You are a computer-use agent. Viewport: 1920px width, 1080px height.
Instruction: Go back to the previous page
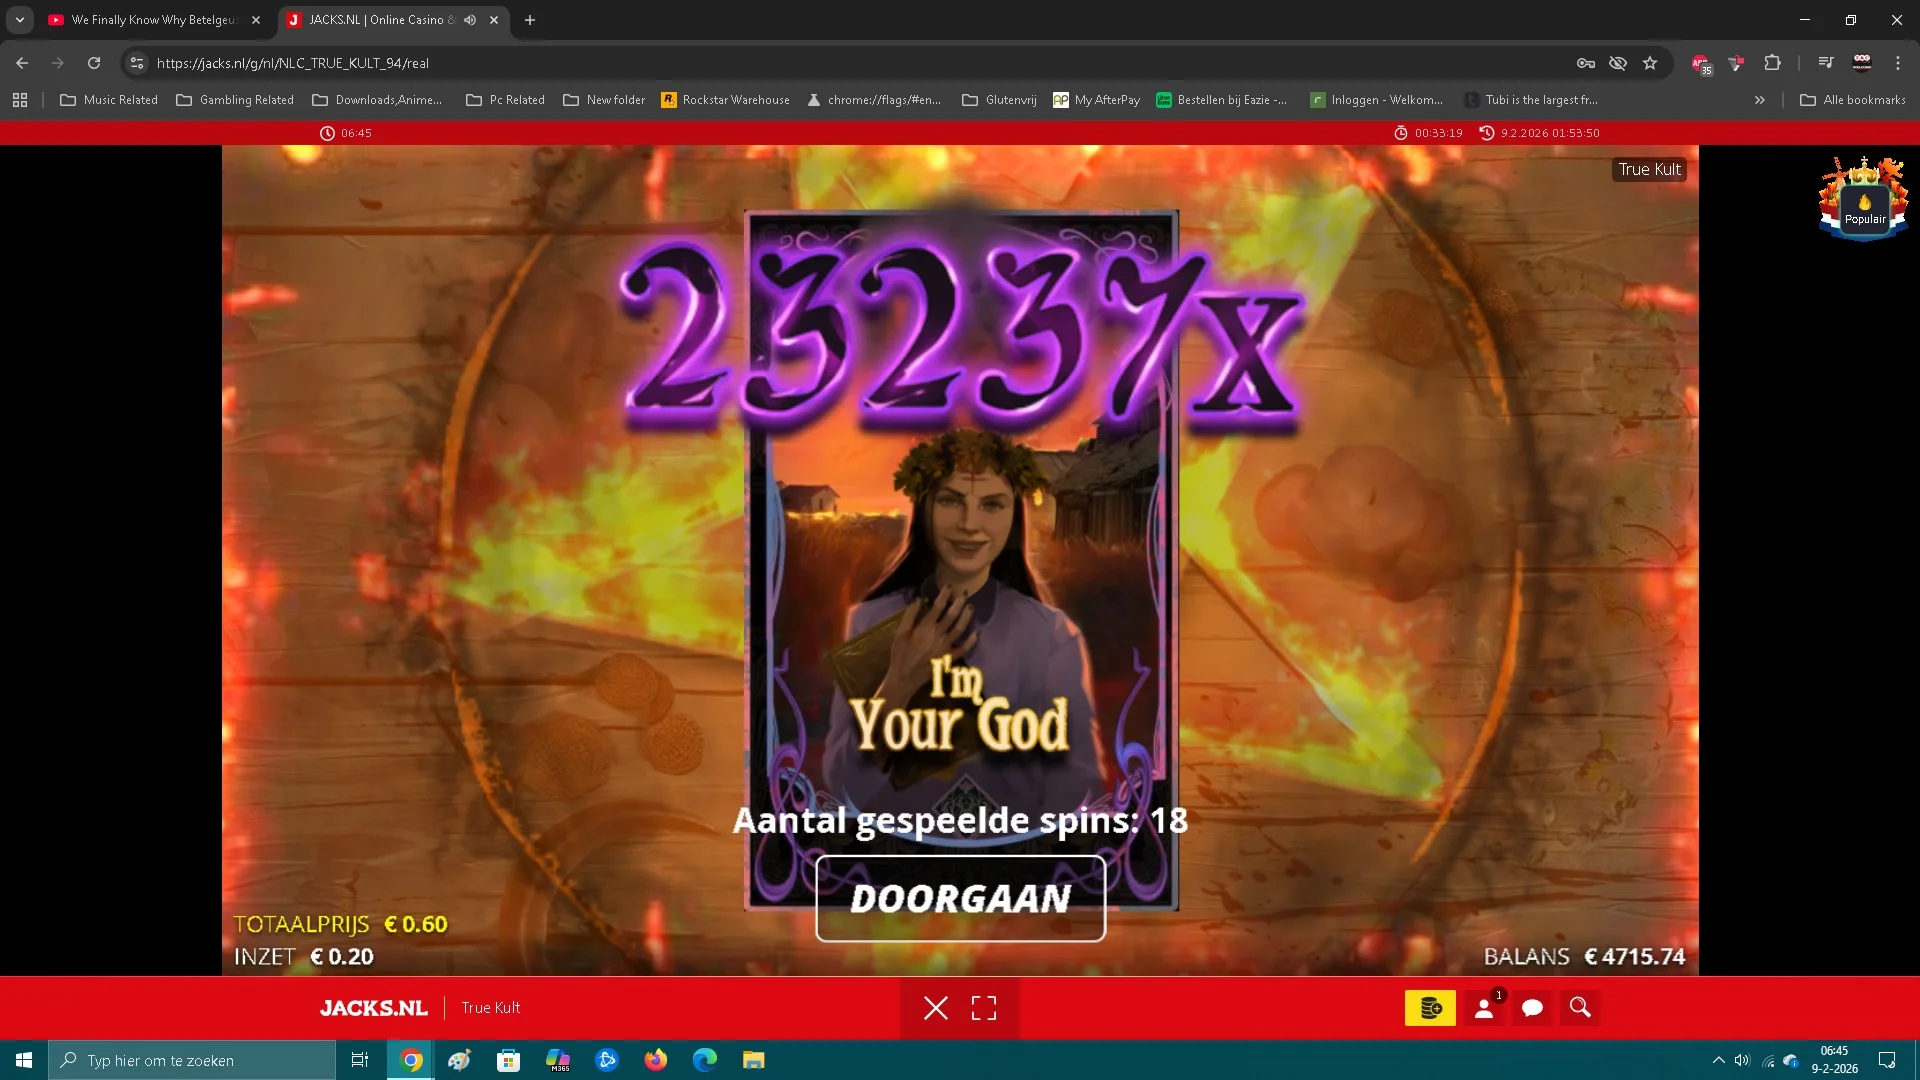coord(22,63)
